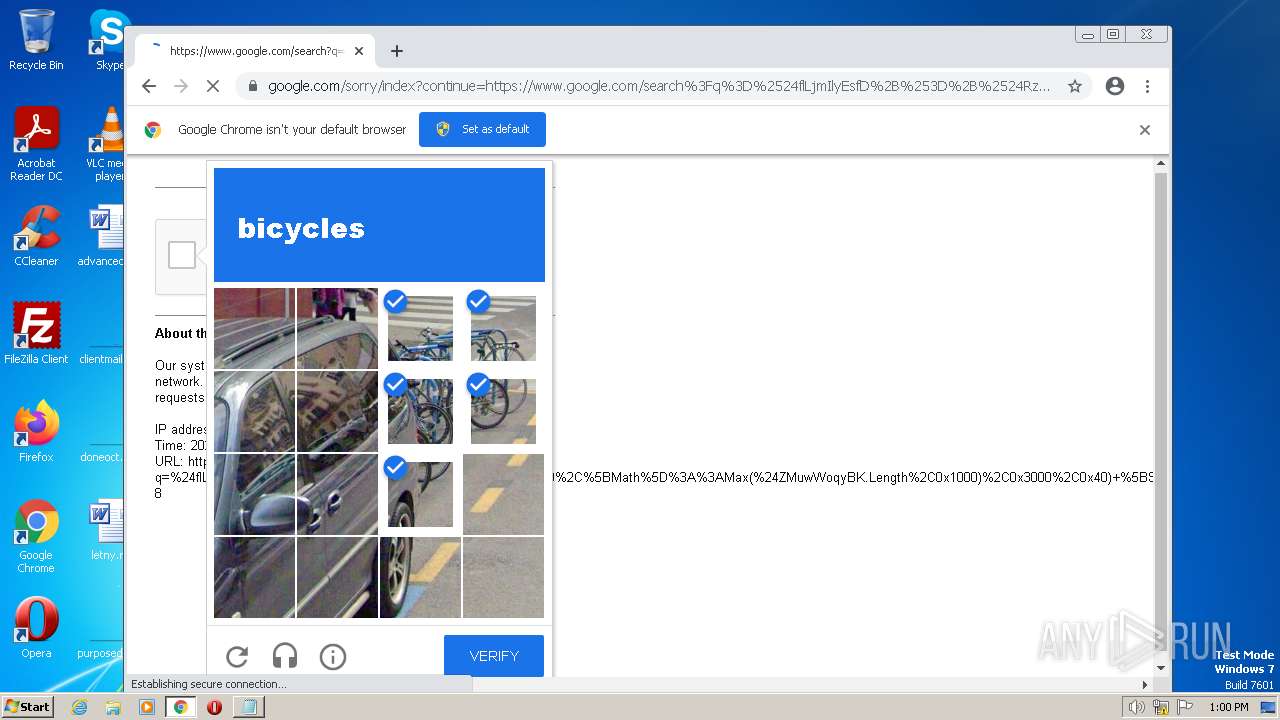Screen dimensions: 1280x720
Task: Deselect second-row right bicycle tile
Action: [503, 411]
